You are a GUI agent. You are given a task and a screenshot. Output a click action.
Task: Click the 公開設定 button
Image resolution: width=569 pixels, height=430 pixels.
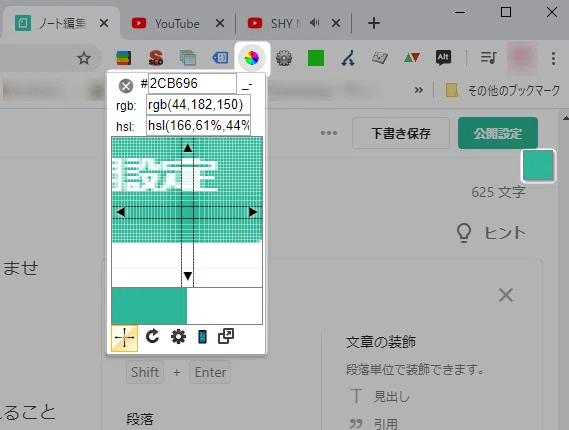coord(498,133)
